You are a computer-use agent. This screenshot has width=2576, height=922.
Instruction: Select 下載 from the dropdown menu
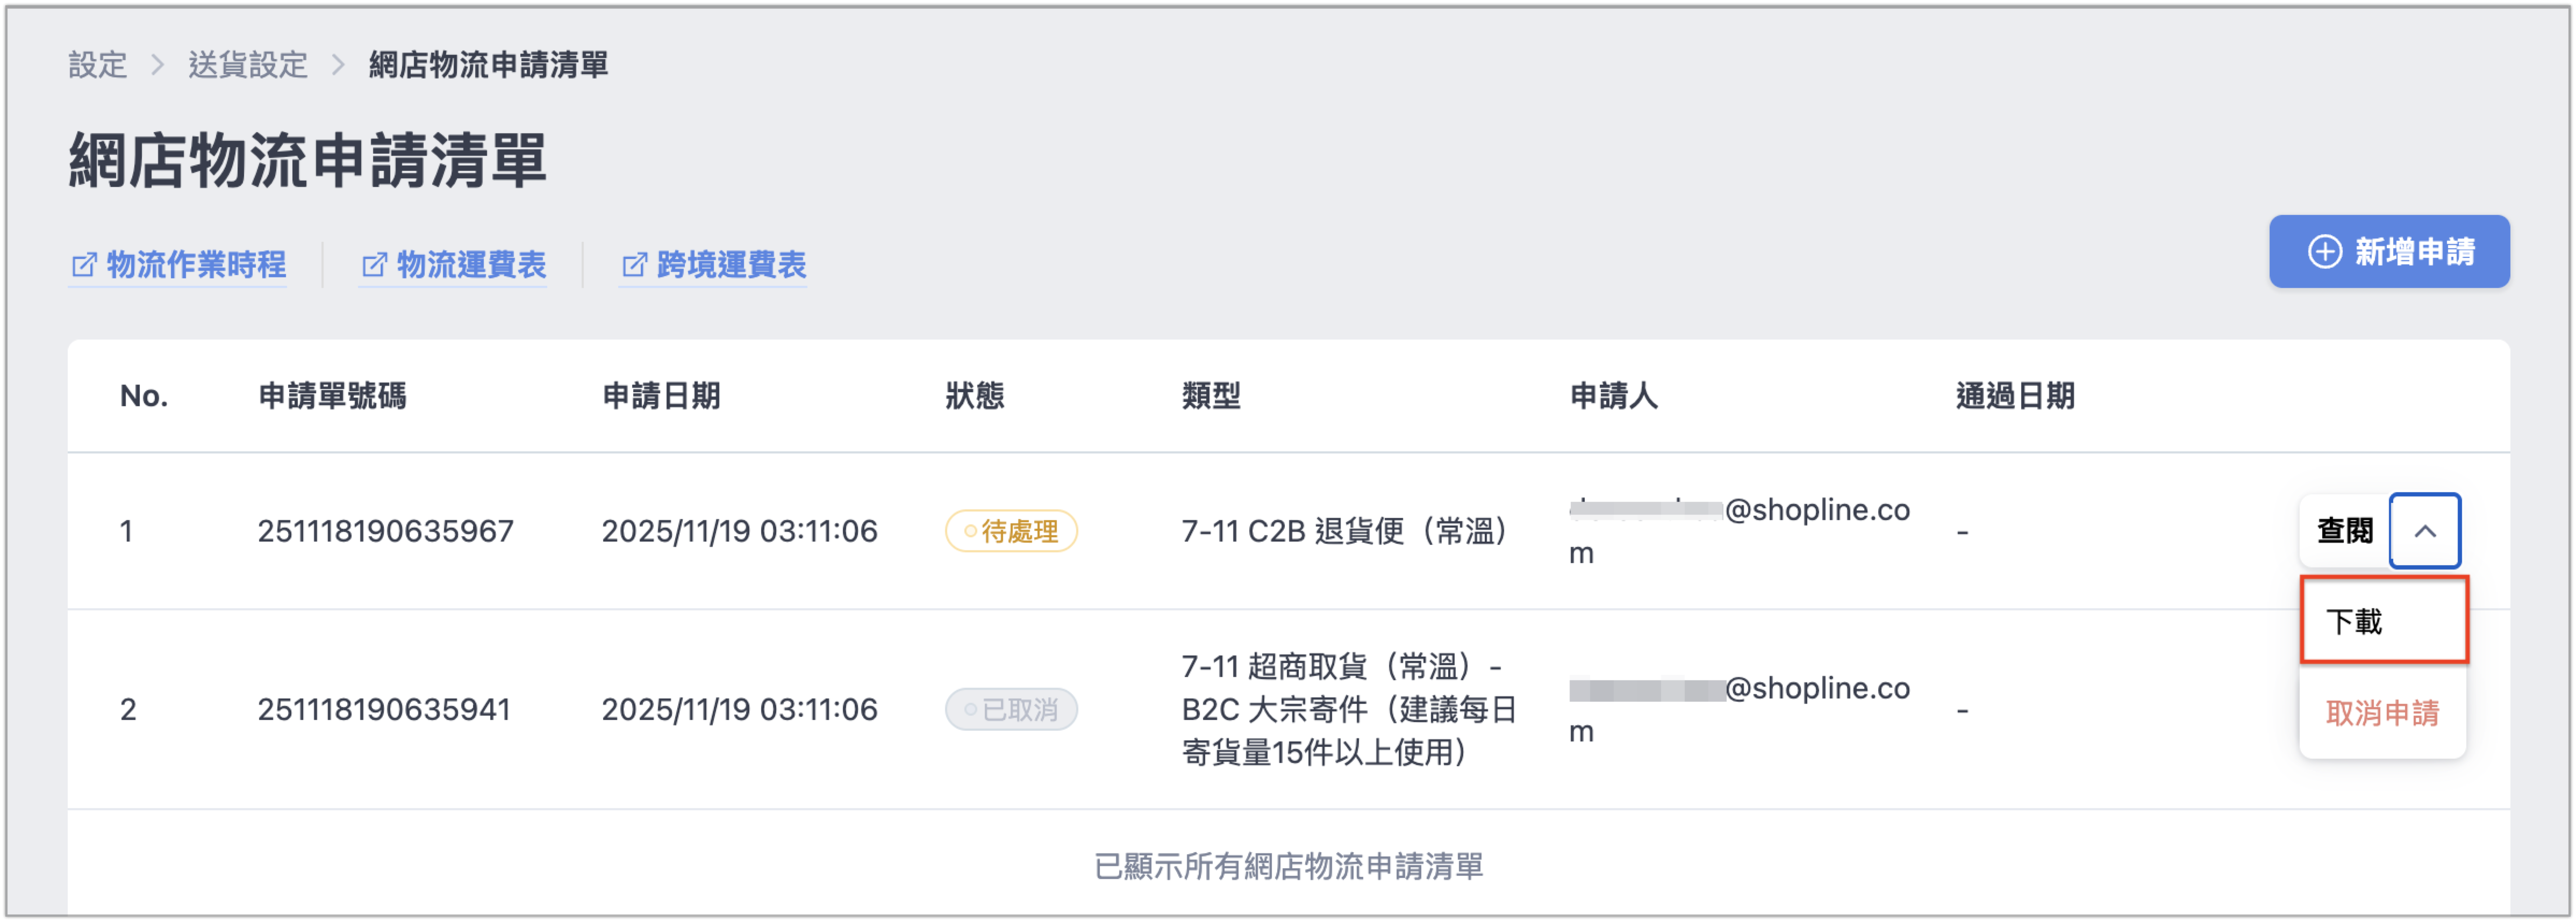[2384, 621]
